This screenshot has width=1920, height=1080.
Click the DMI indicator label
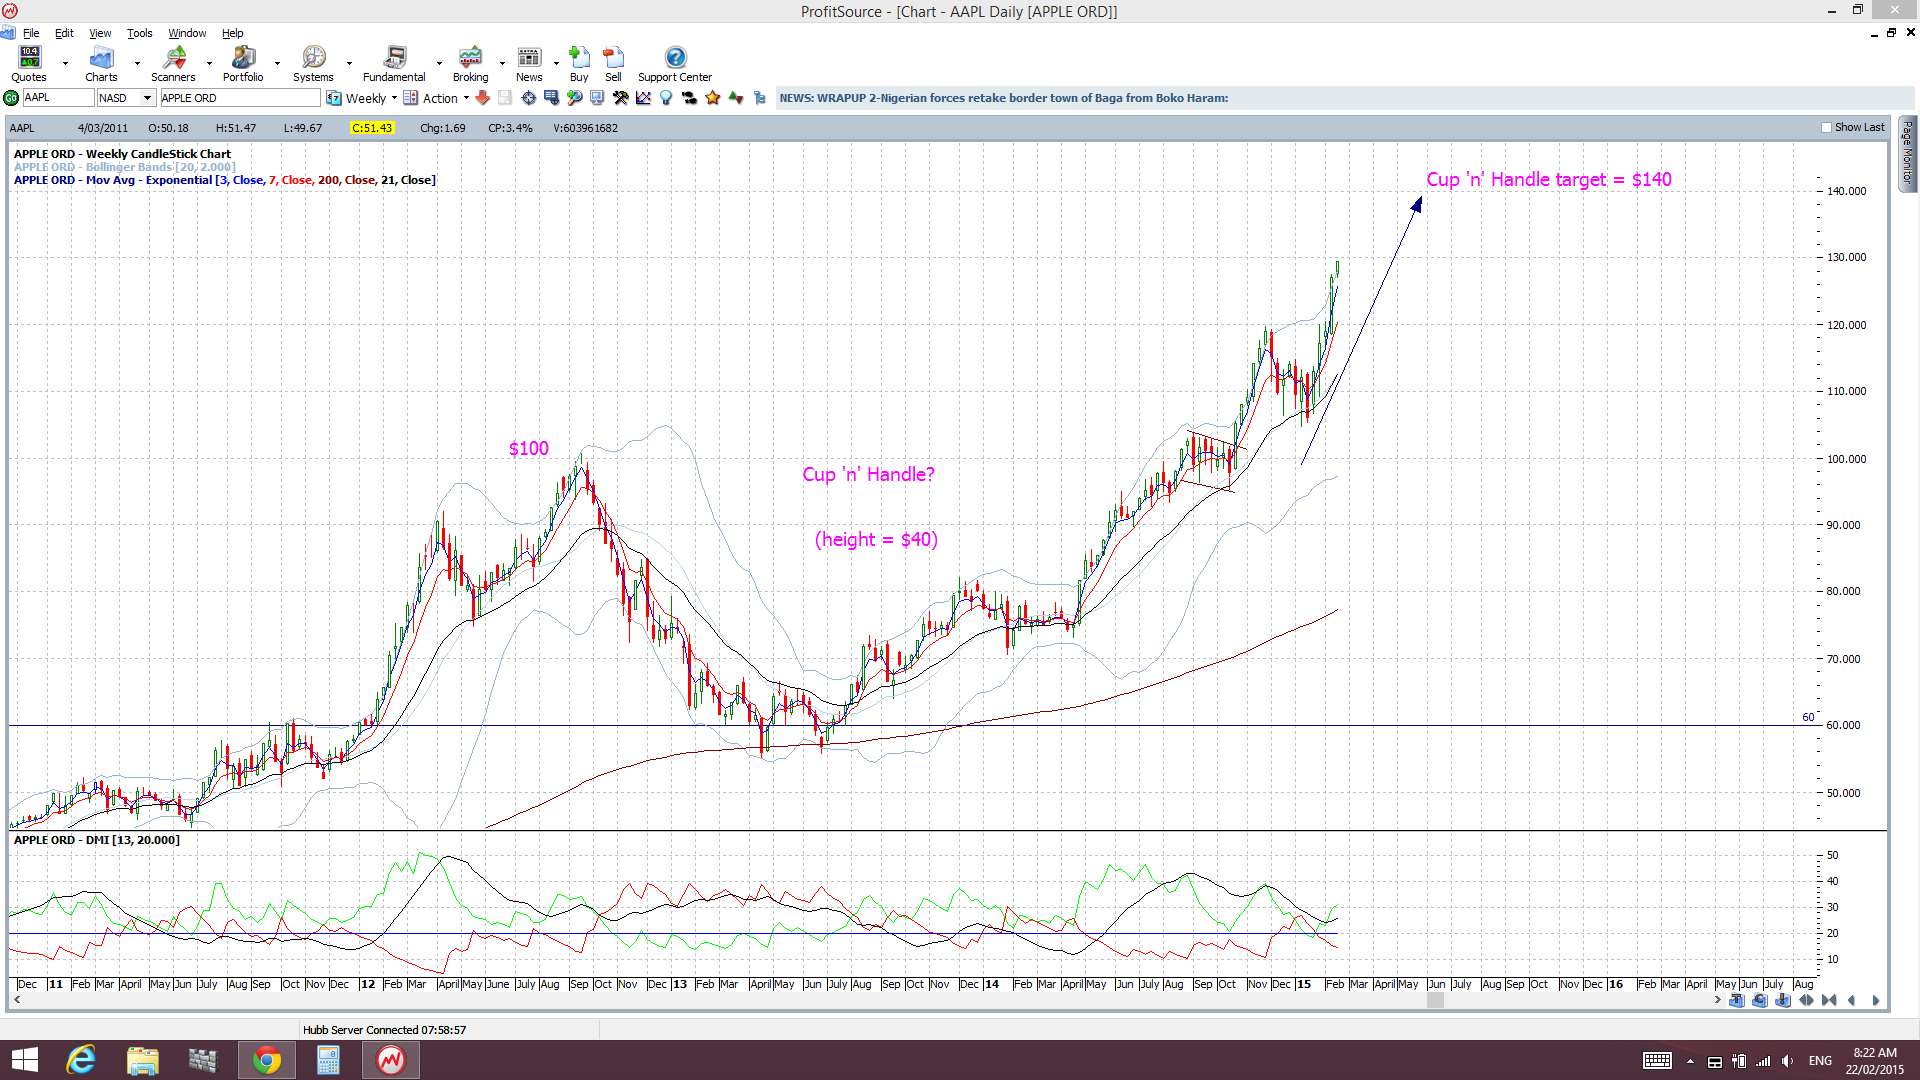(x=97, y=840)
